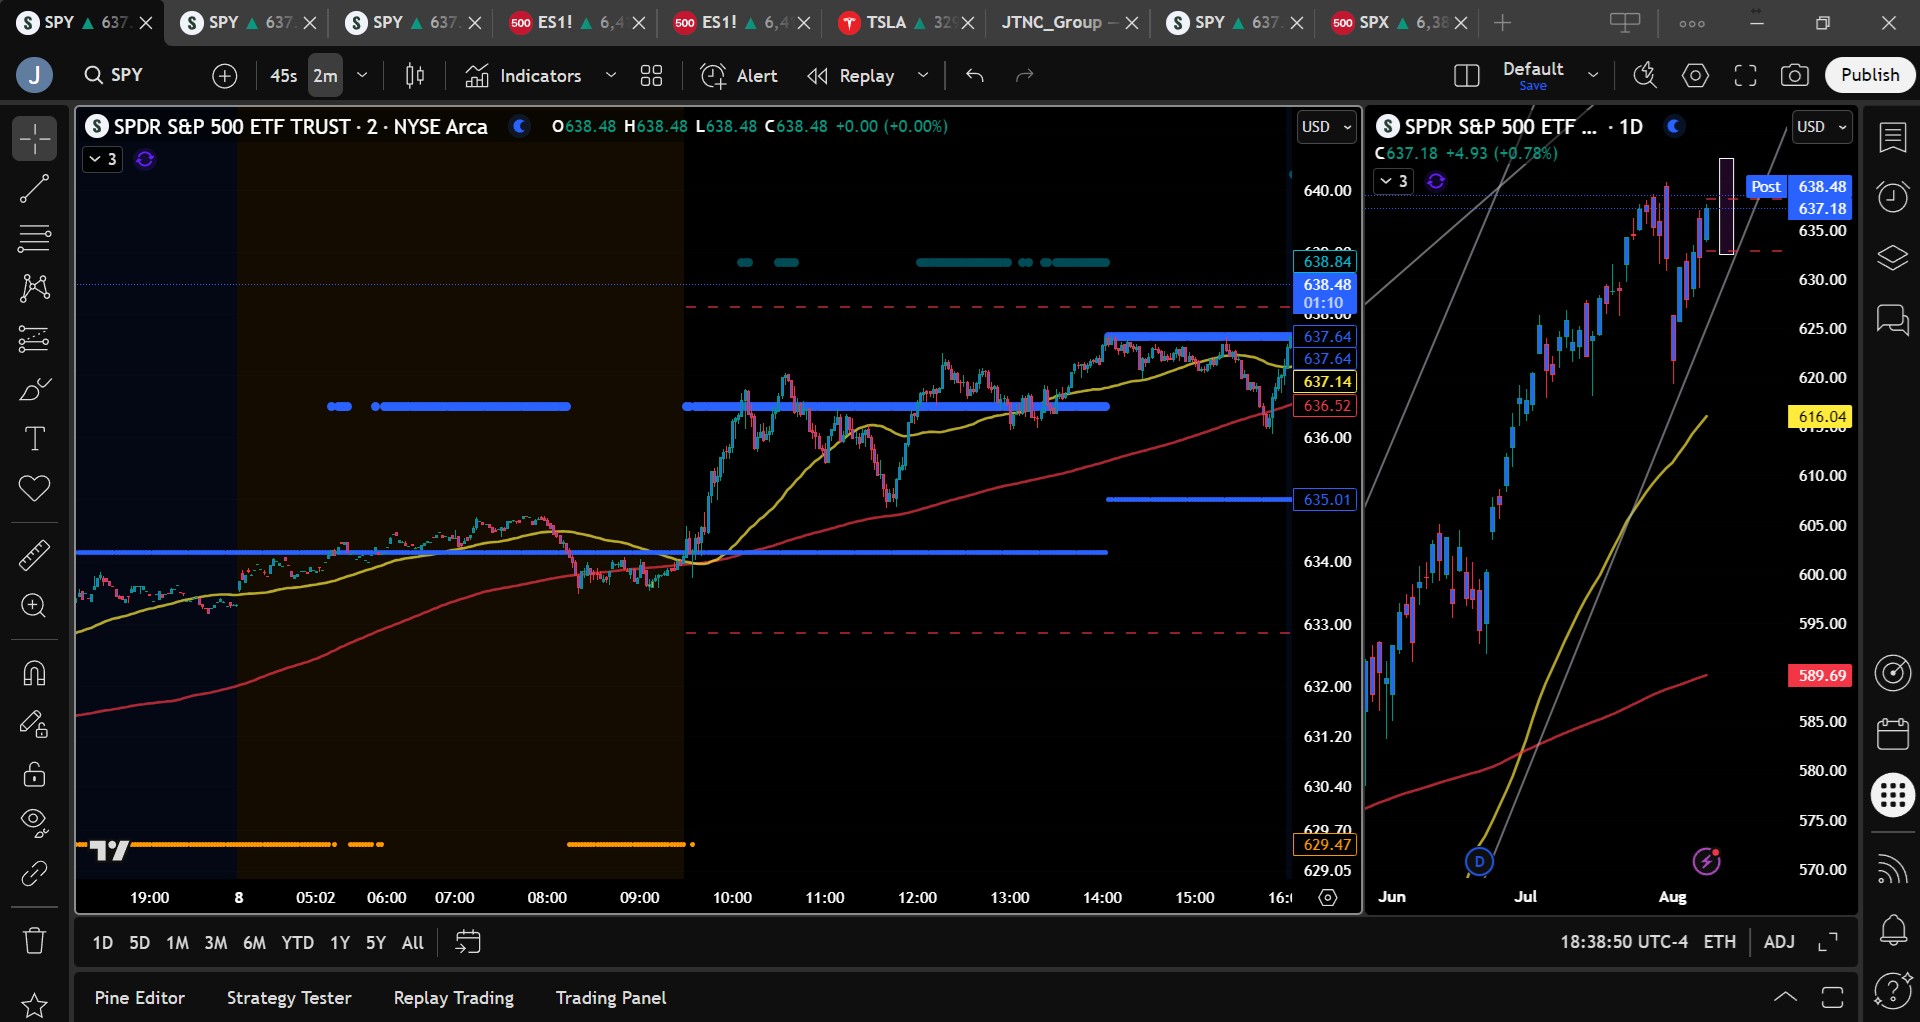The width and height of the screenshot is (1920, 1022).
Task: Expand the favorite indicators dropdown arrow
Action: coord(611,75)
